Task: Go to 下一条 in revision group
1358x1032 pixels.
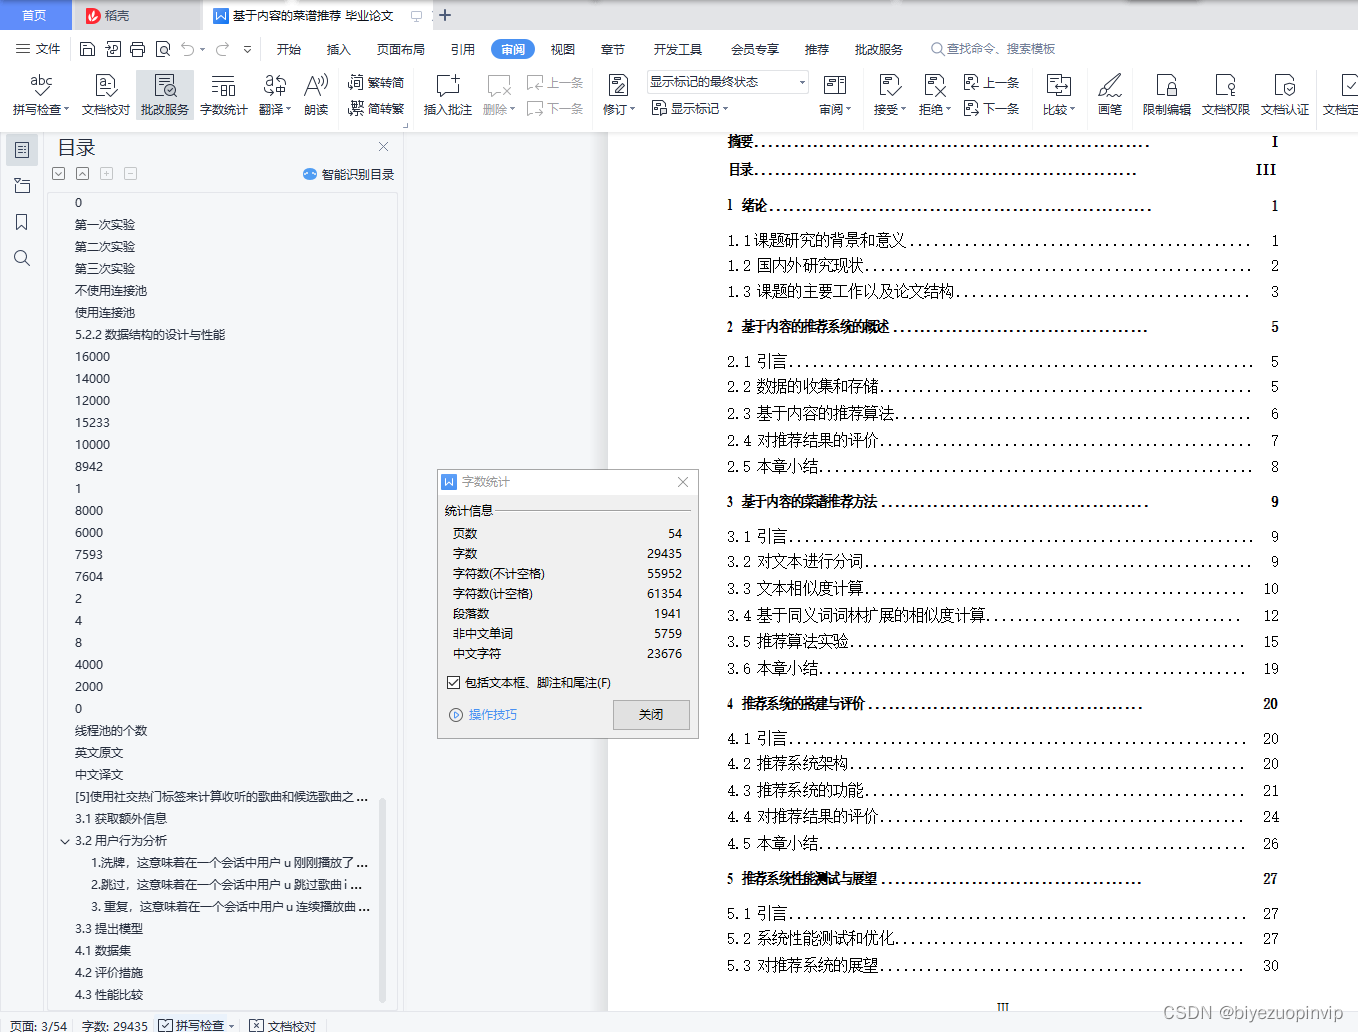Action: pyautogui.click(x=991, y=108)
